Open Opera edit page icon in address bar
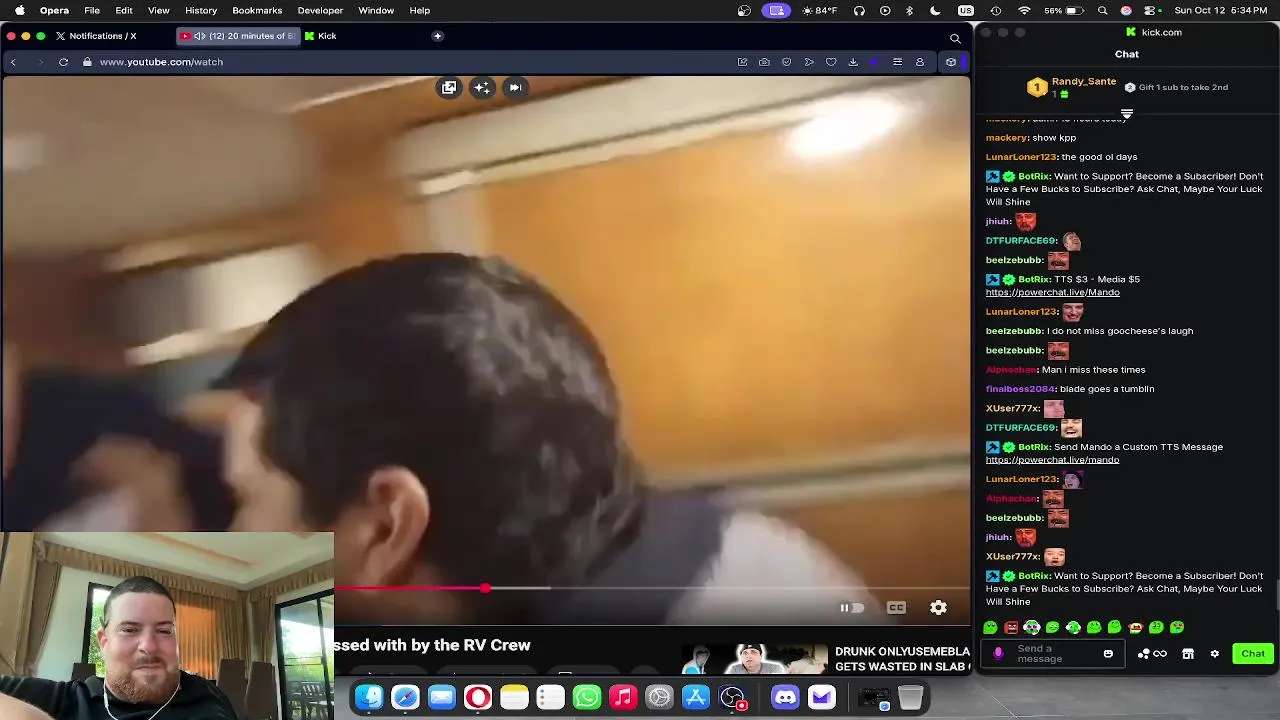The image size is (1280, 720). click(x=742, y=62)
